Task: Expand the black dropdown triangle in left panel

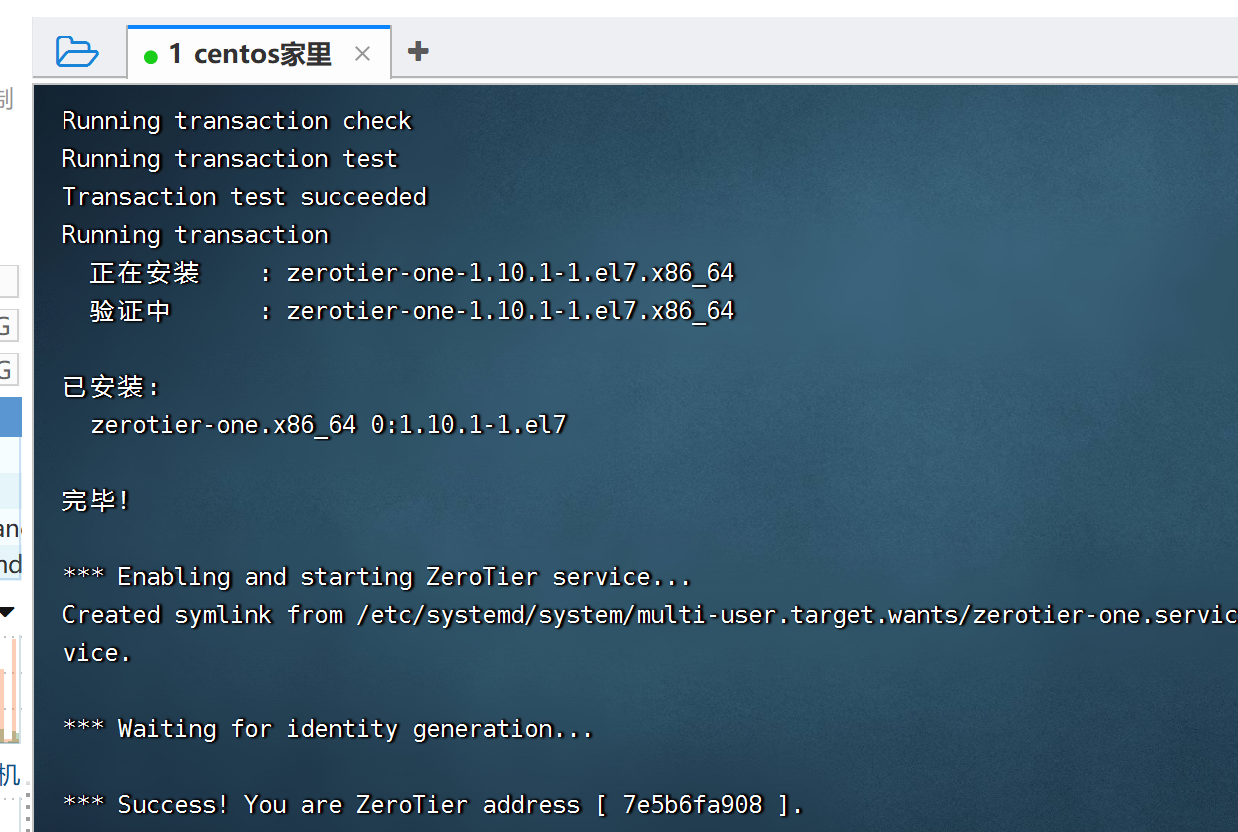Action: pos(7,612)
